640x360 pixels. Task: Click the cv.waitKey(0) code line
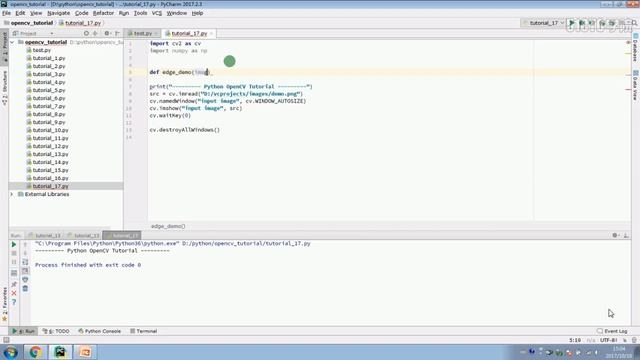(x=170, y=116)
